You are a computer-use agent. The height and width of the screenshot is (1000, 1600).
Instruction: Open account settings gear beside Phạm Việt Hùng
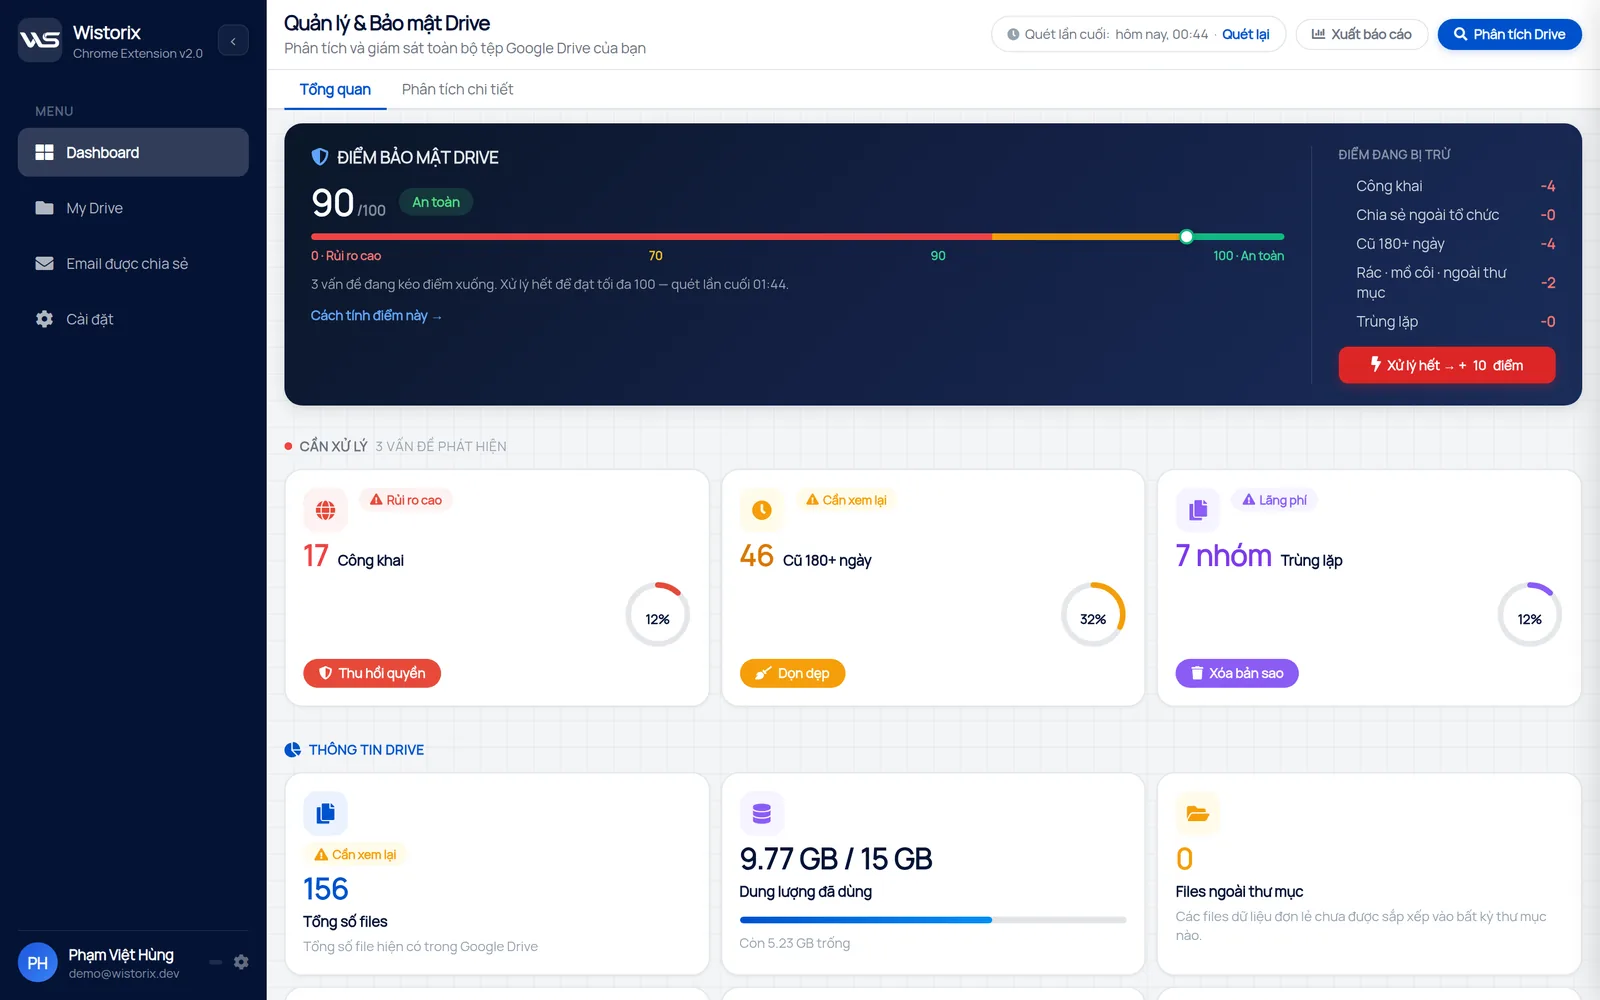click(241, 962)
